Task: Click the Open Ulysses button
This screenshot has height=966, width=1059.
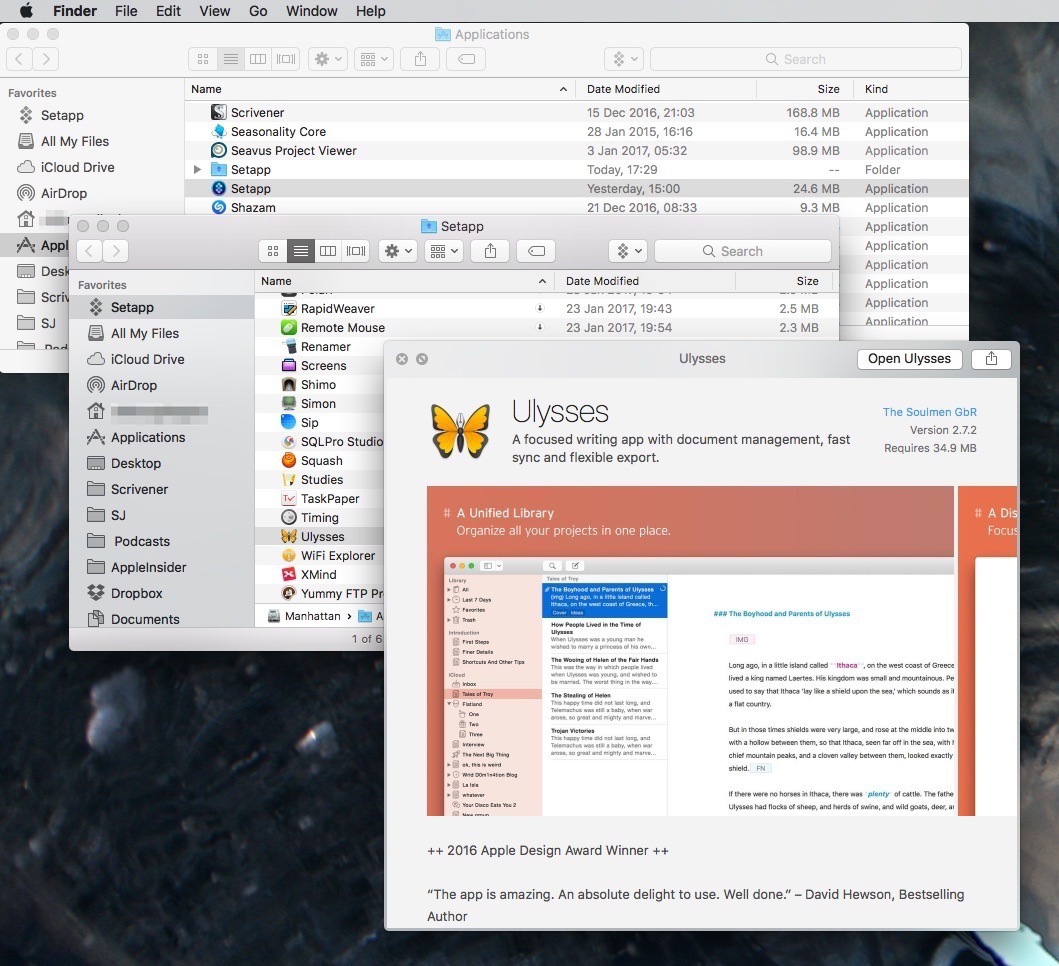Action: click(909, 359)
